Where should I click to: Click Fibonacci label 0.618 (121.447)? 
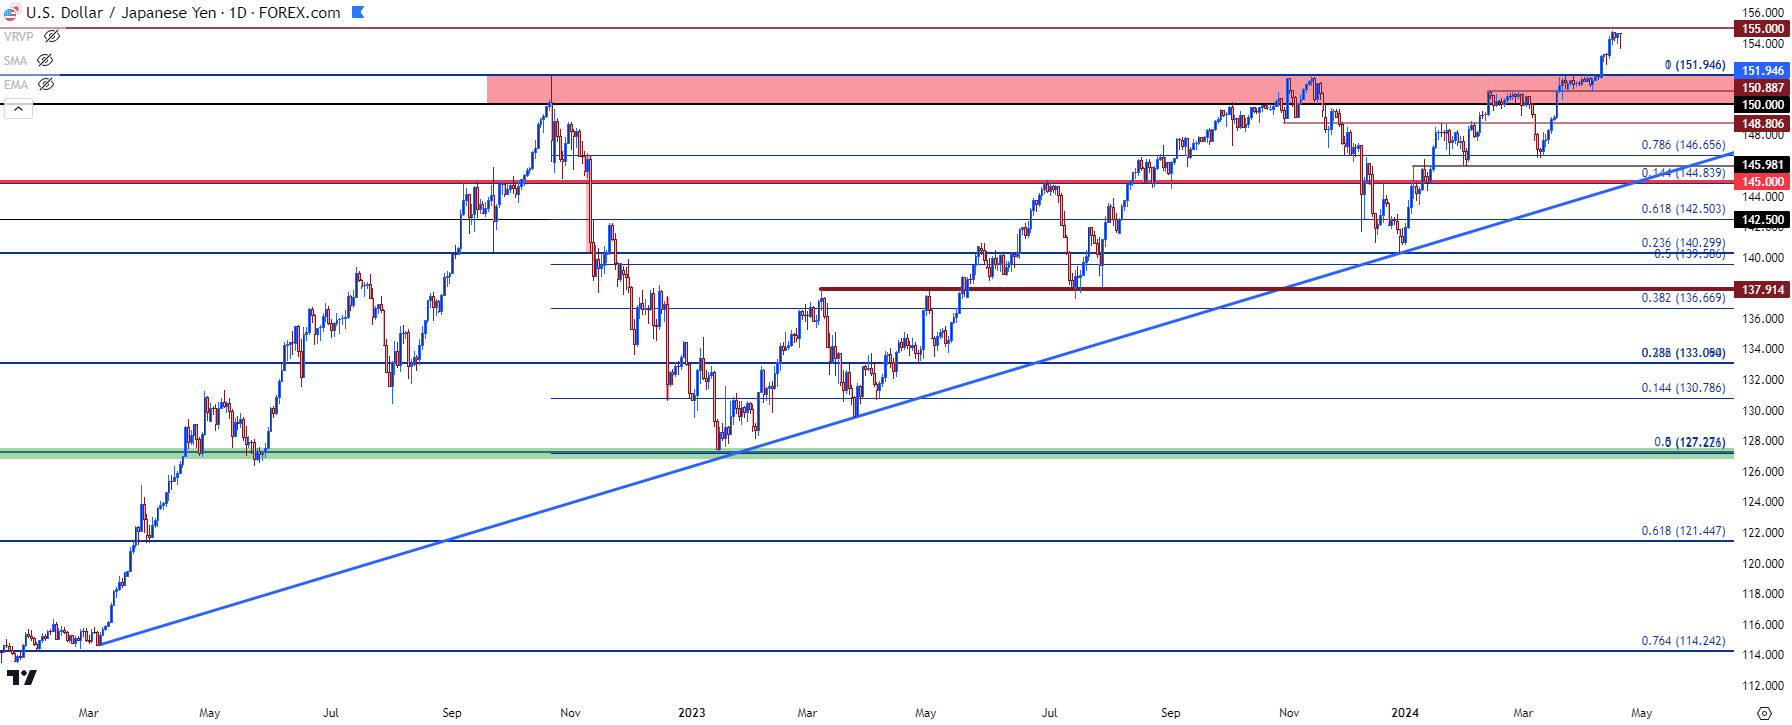[x=1683, y=531]
